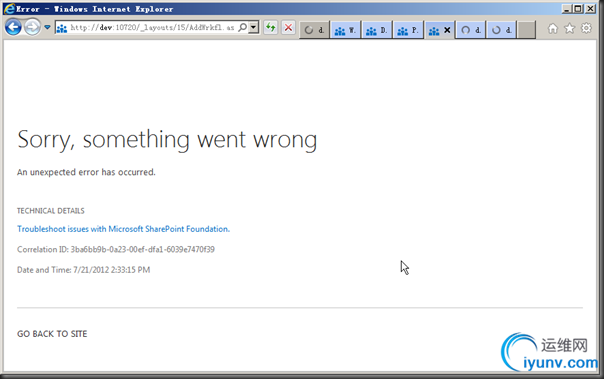The image size is (604, 379).
Task: Click the Home icon
Action: click(x=553, y=28)
